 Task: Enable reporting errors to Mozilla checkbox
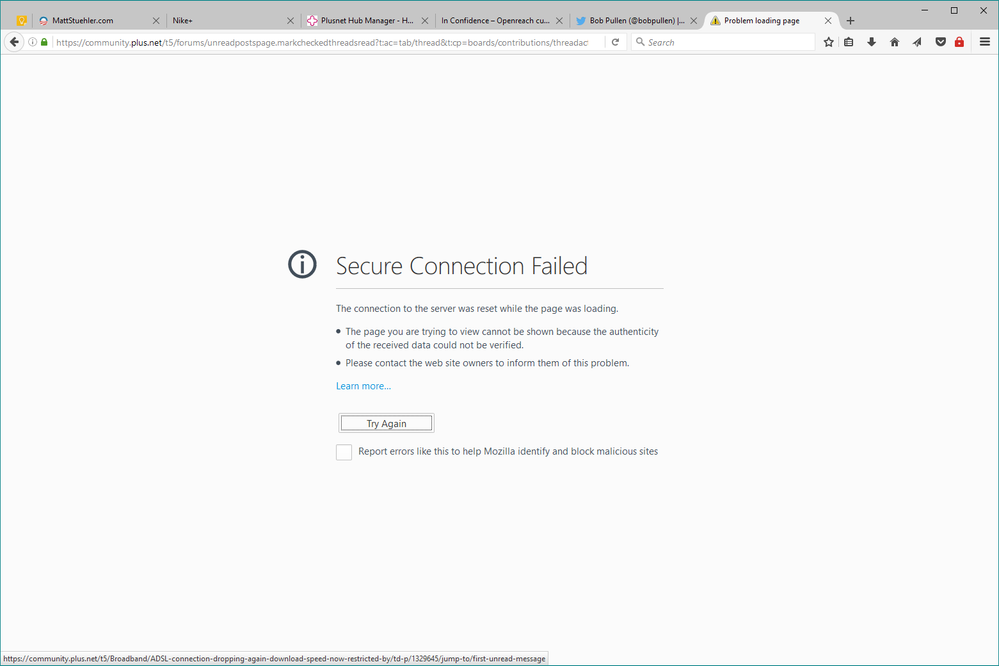[x=344, y=452]
